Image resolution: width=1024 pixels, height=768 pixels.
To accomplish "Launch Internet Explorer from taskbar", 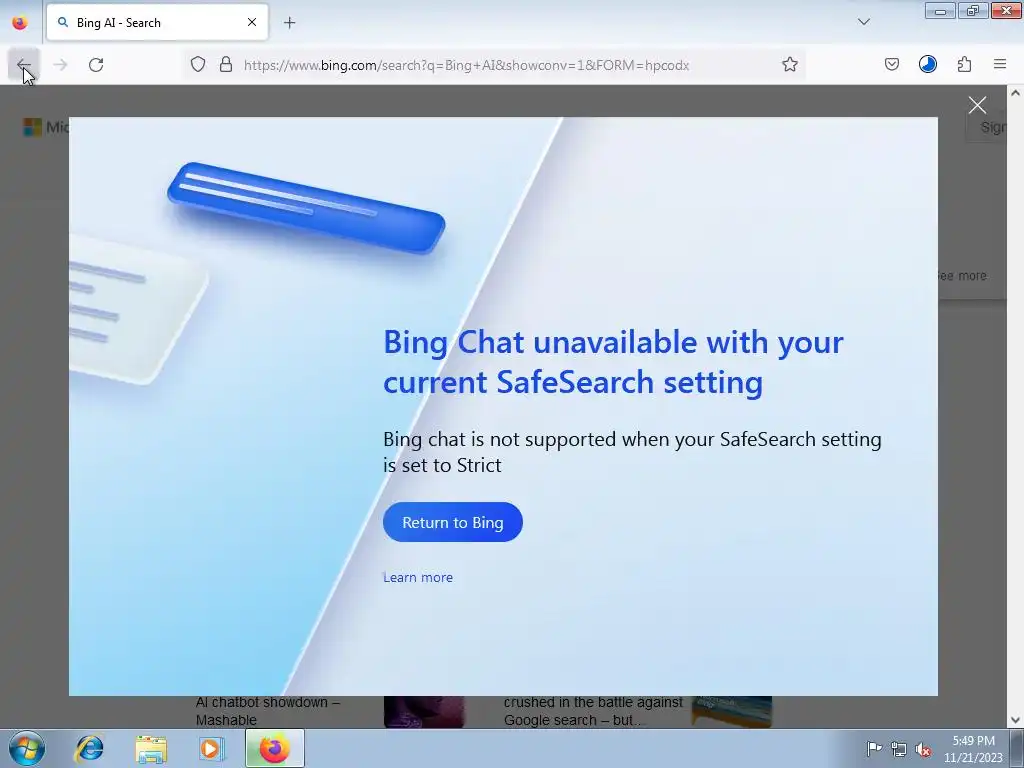I will 89,748.
